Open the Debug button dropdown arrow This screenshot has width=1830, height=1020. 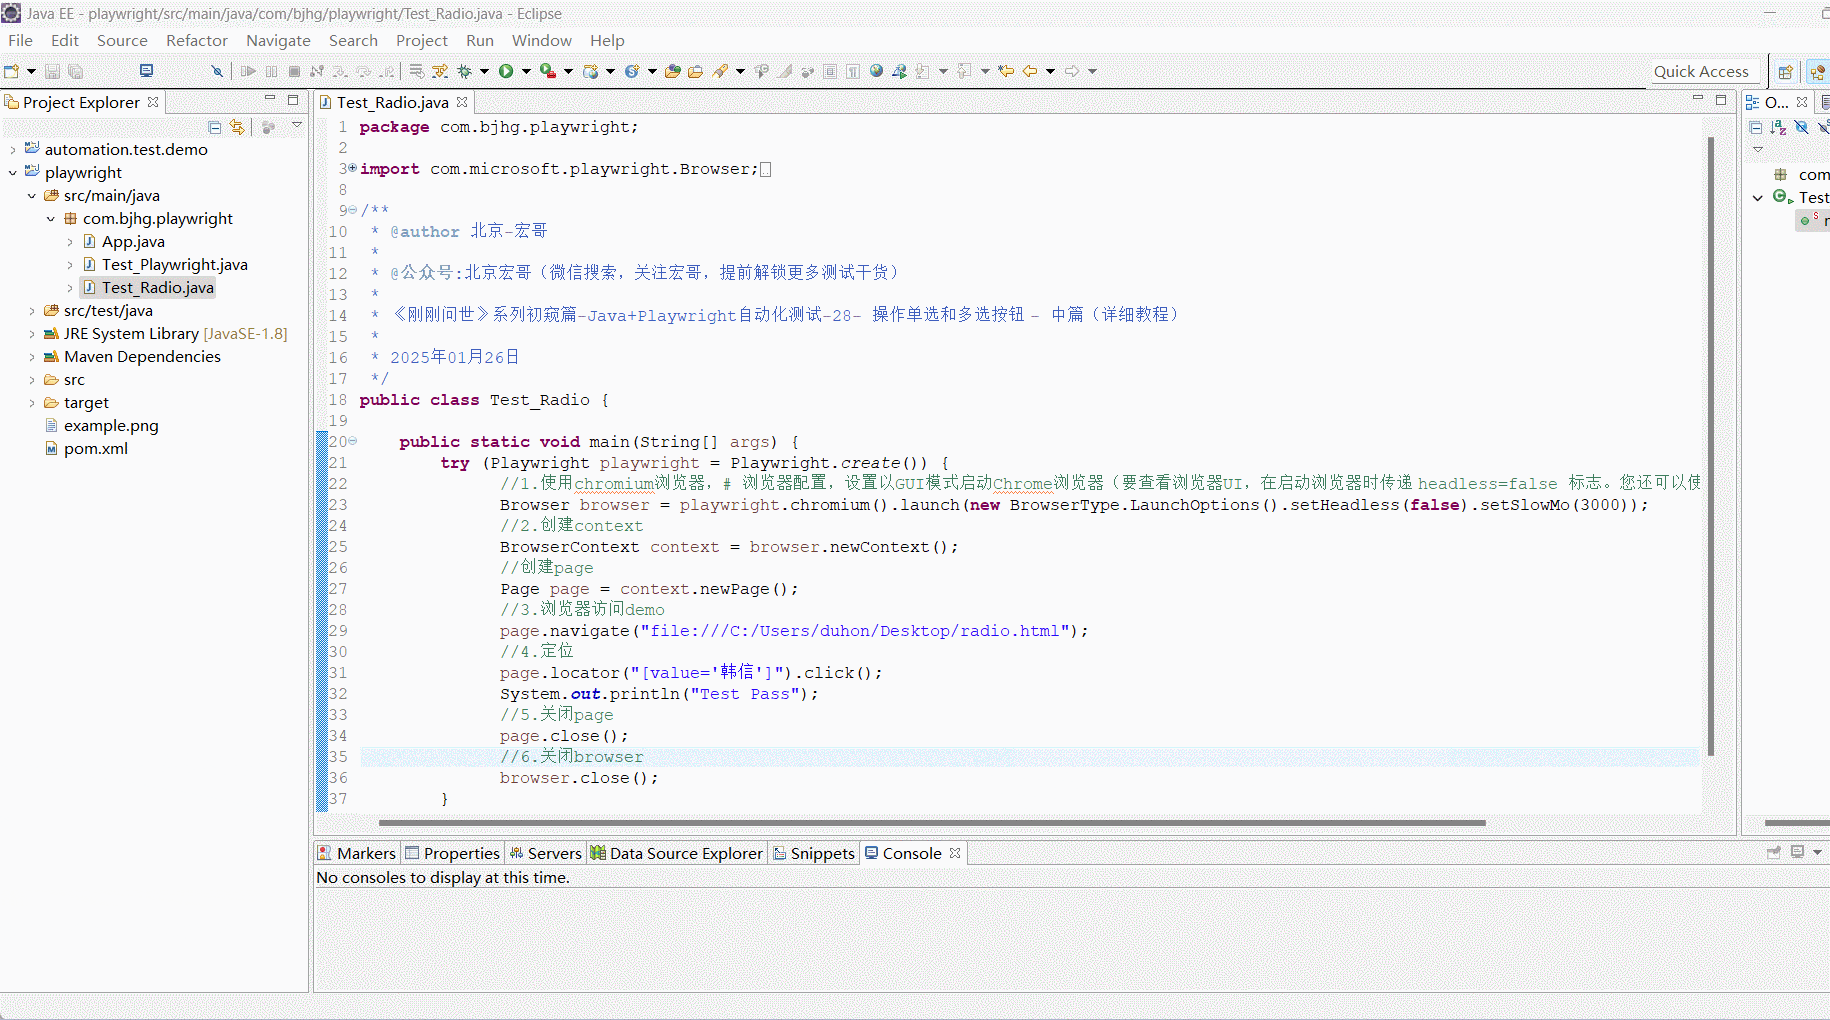484,71
